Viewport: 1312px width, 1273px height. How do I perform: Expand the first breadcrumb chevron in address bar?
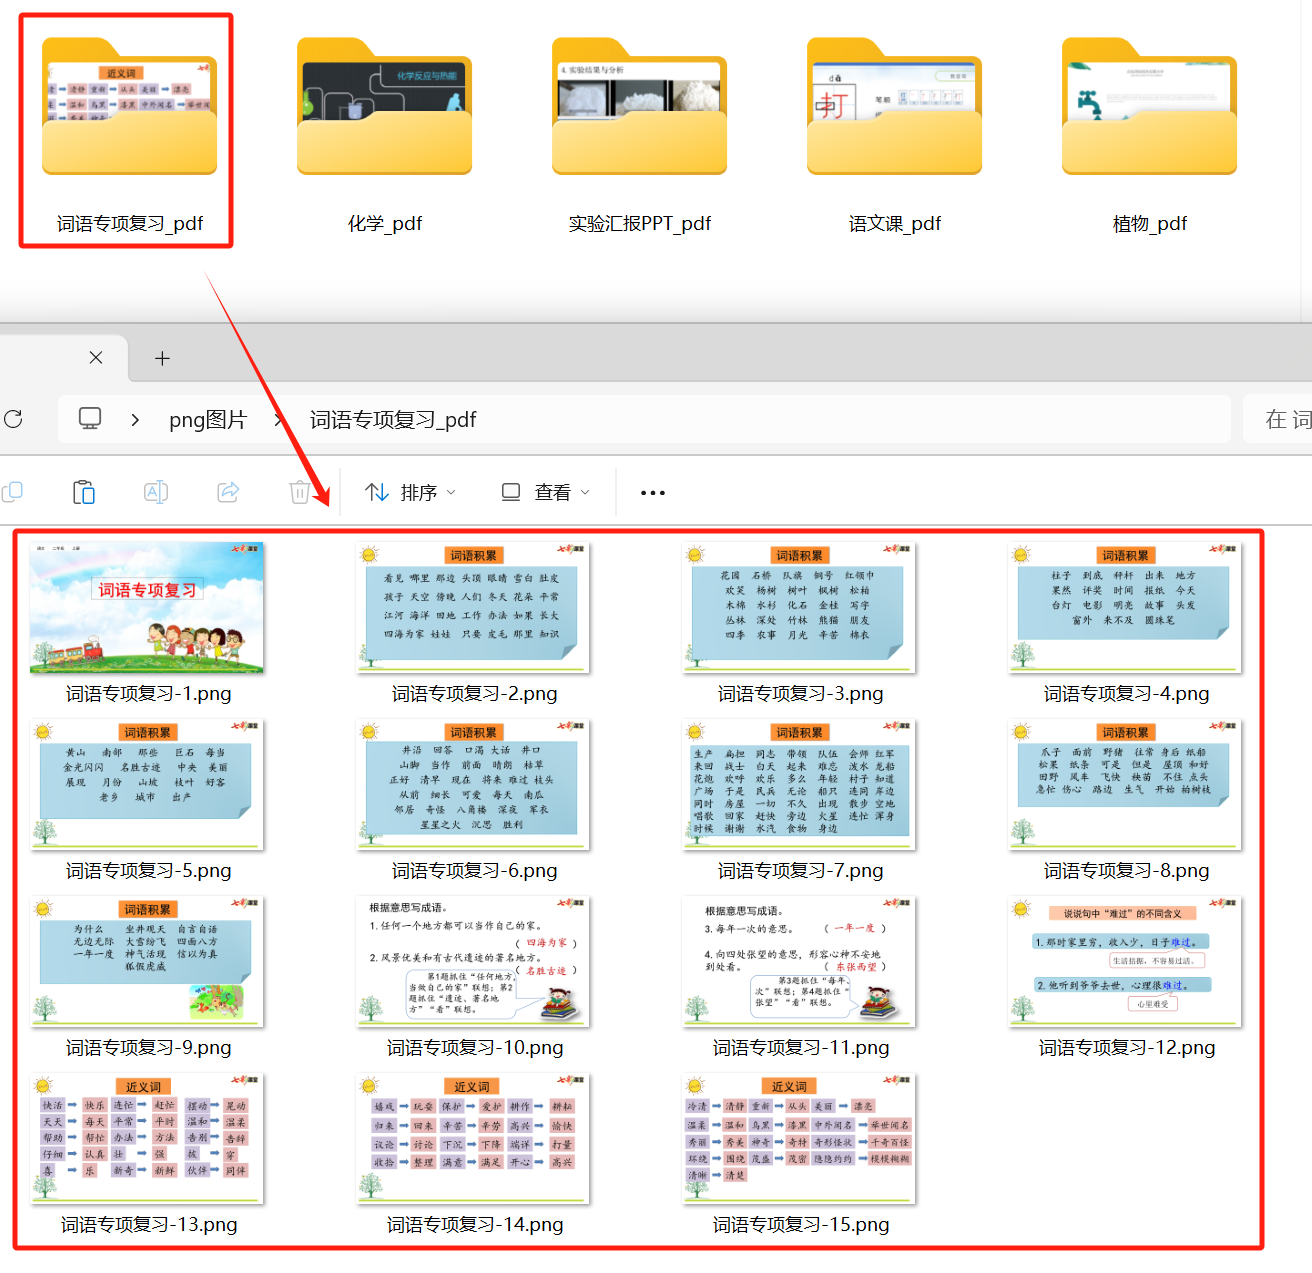tap(135, 419)
